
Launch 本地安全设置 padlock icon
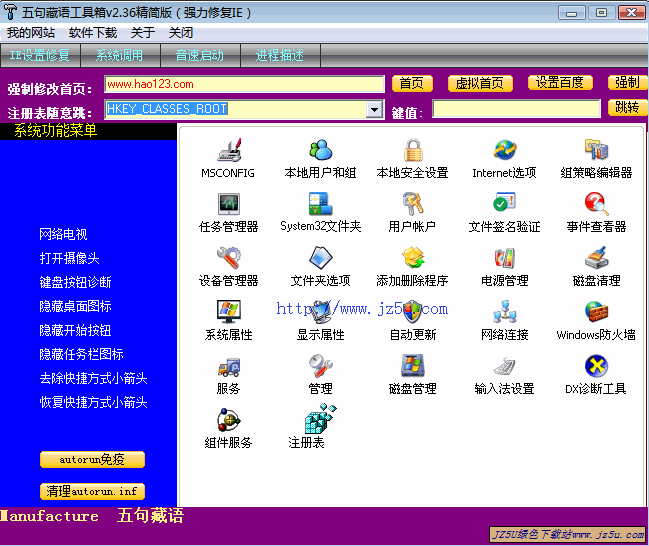tap(413, 150)
